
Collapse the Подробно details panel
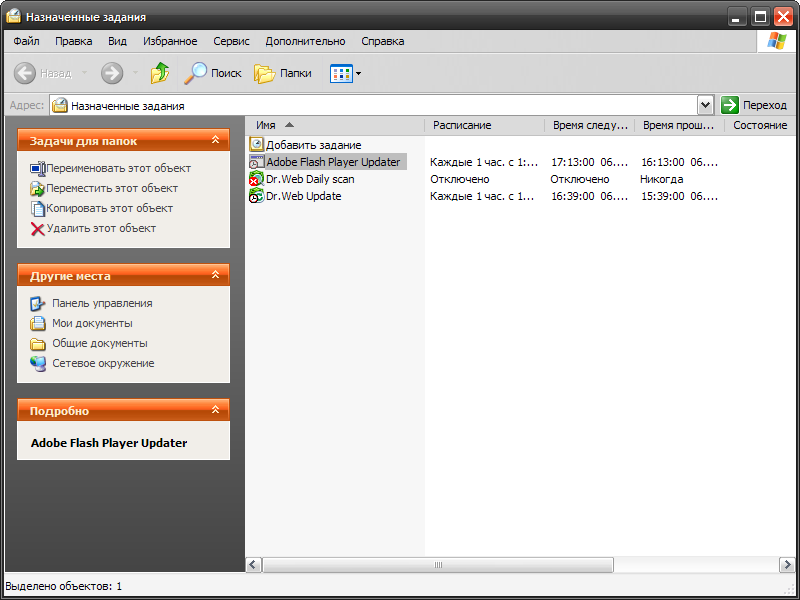[x=215, y=410]
